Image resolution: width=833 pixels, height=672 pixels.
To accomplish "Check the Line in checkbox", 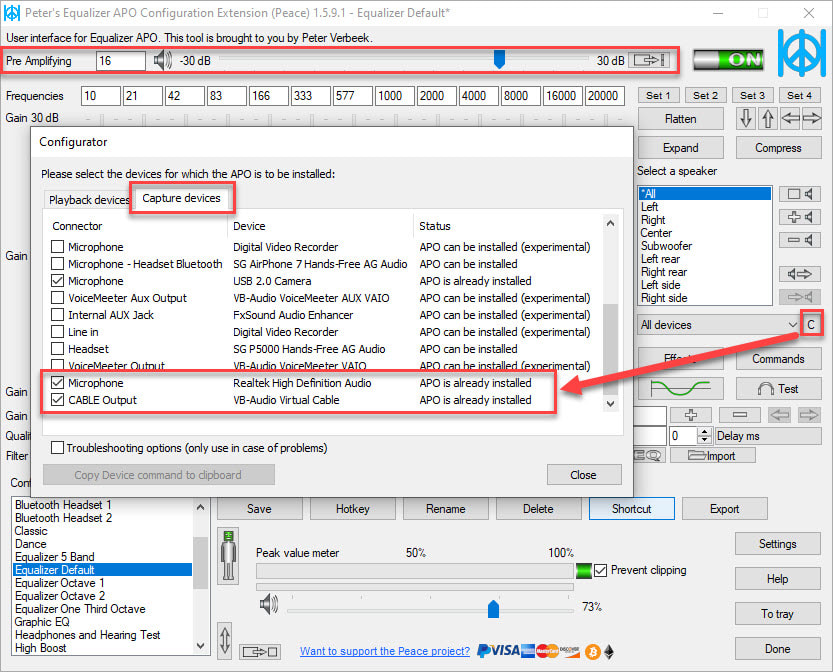I will (x=57, y=332).
